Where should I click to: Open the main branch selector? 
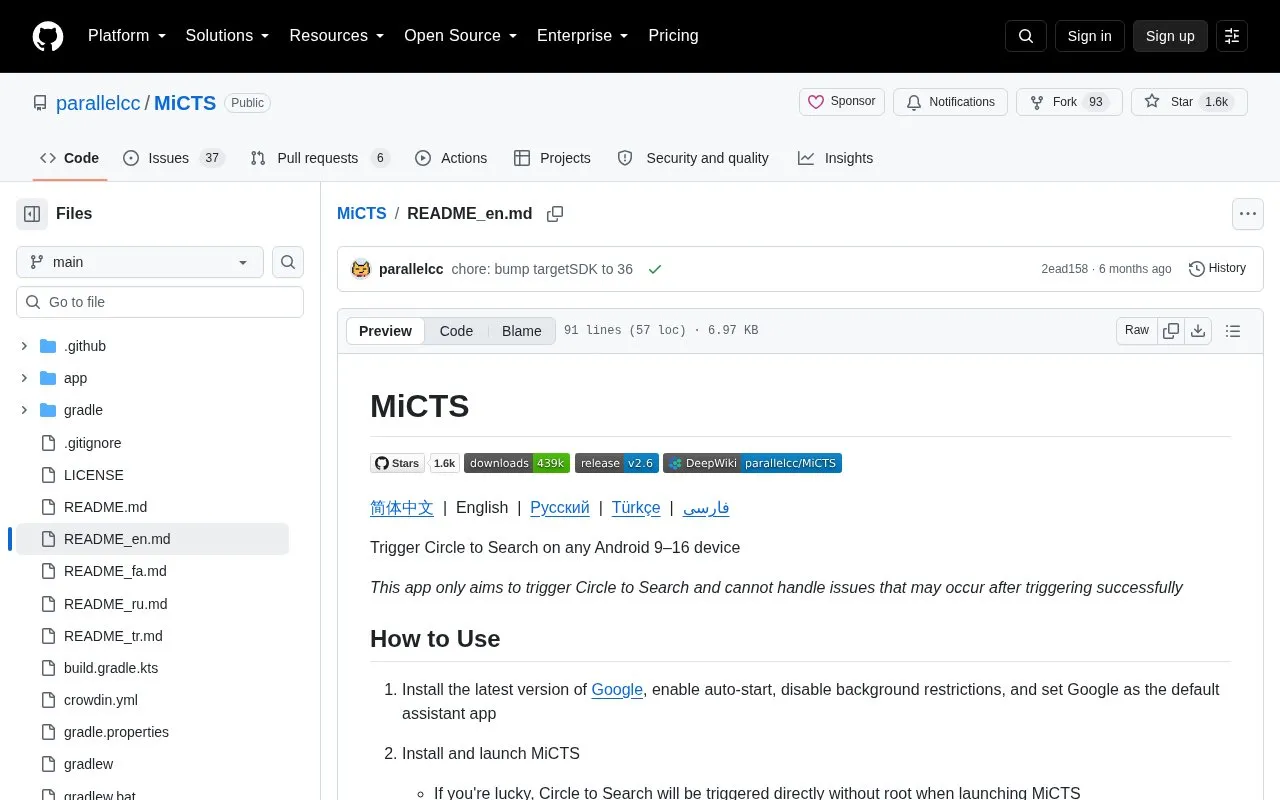(140, 262)
